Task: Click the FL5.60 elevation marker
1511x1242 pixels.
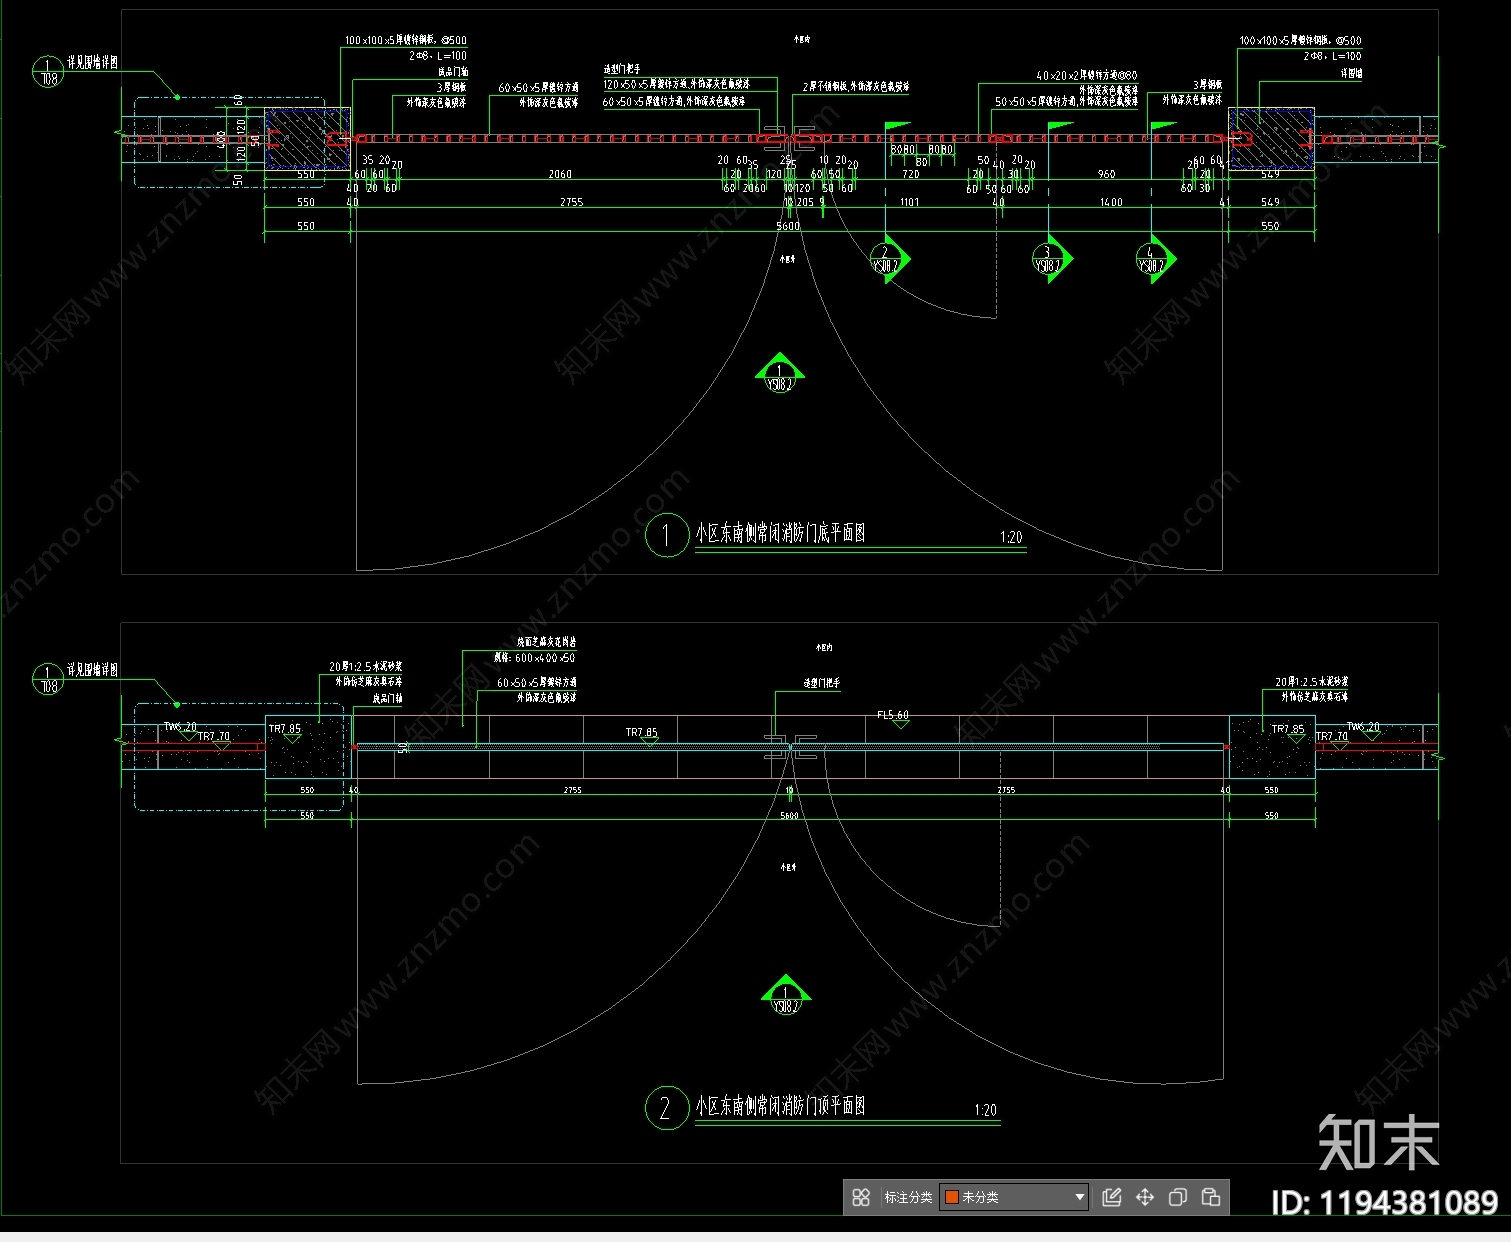Action: (893, 716)
